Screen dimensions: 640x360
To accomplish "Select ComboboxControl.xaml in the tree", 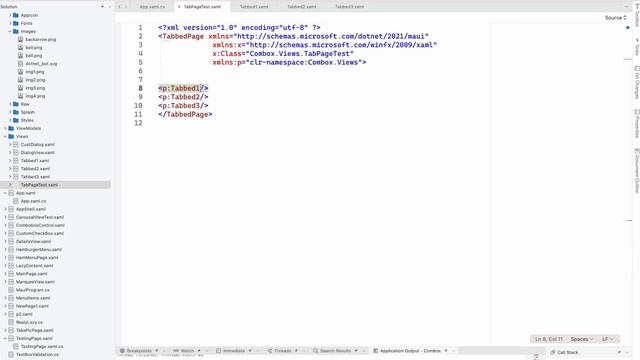I will click(40, 225).
